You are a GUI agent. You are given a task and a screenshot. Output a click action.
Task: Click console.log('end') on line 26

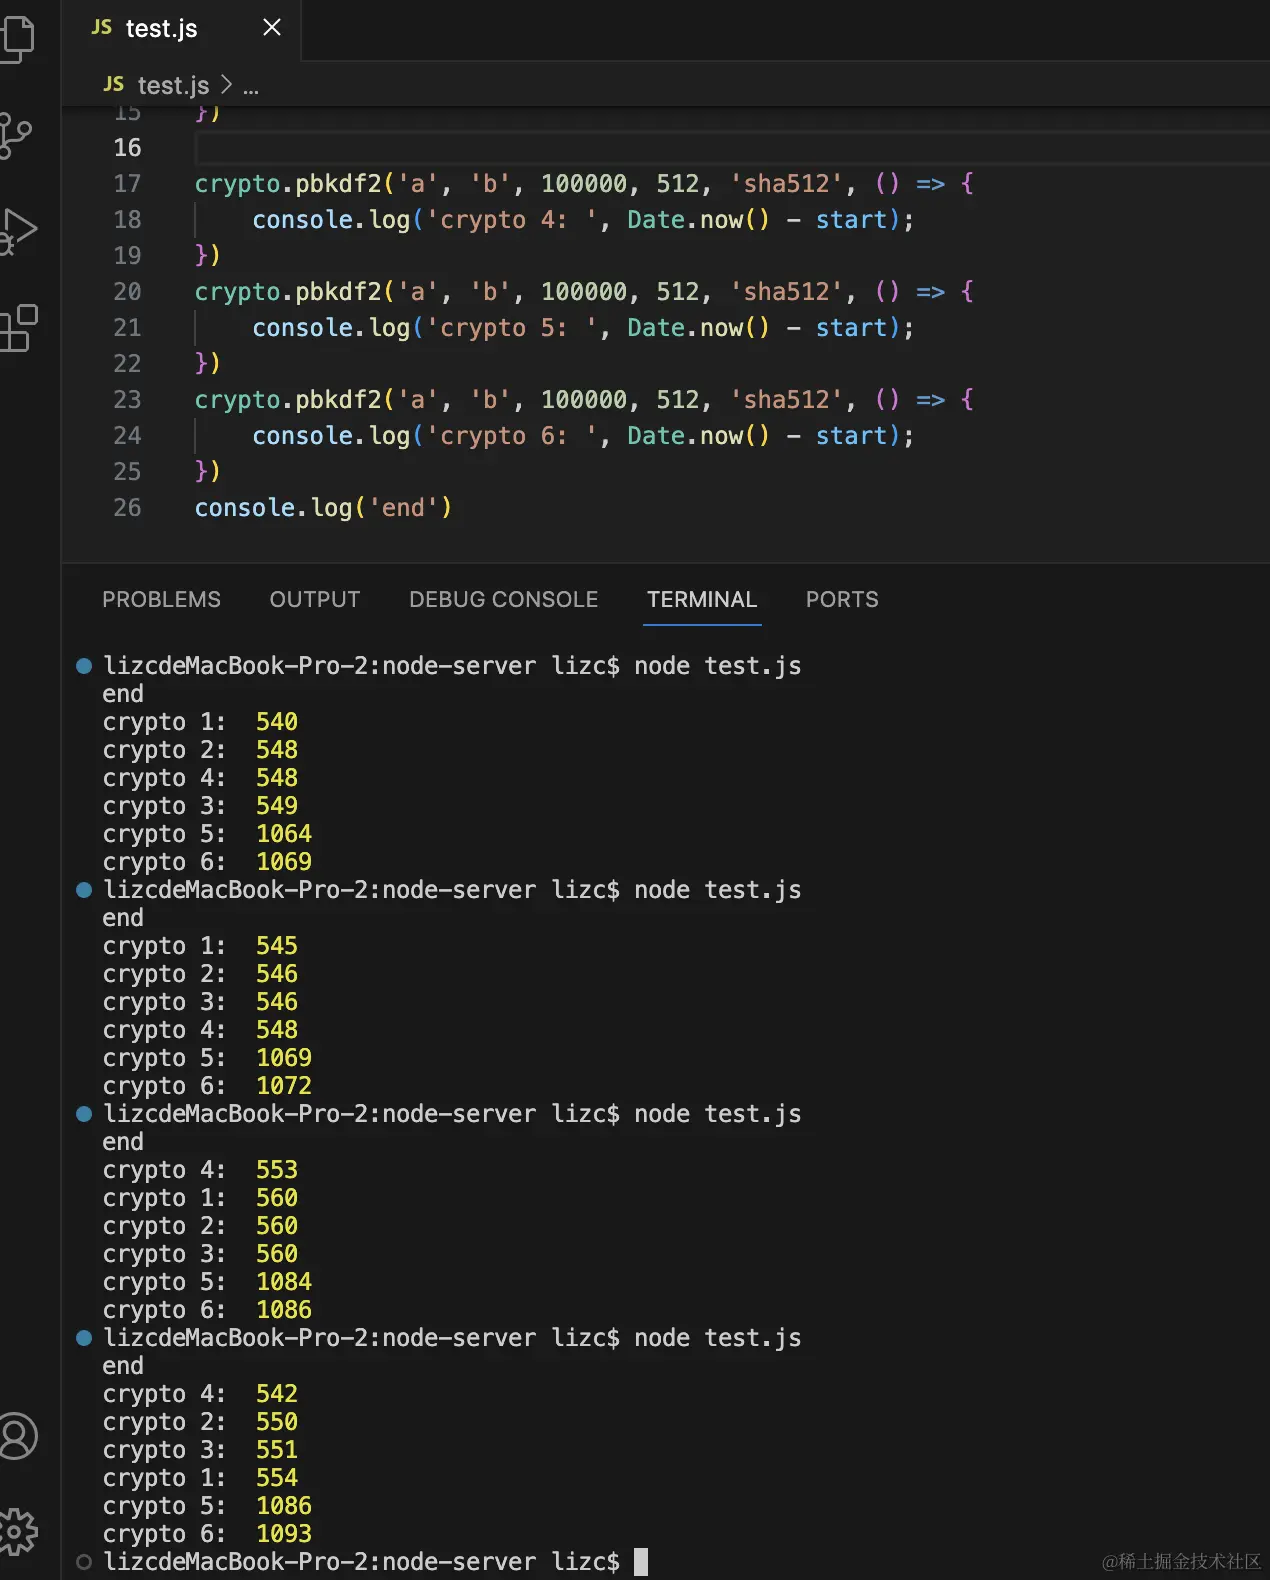(323, 508)
